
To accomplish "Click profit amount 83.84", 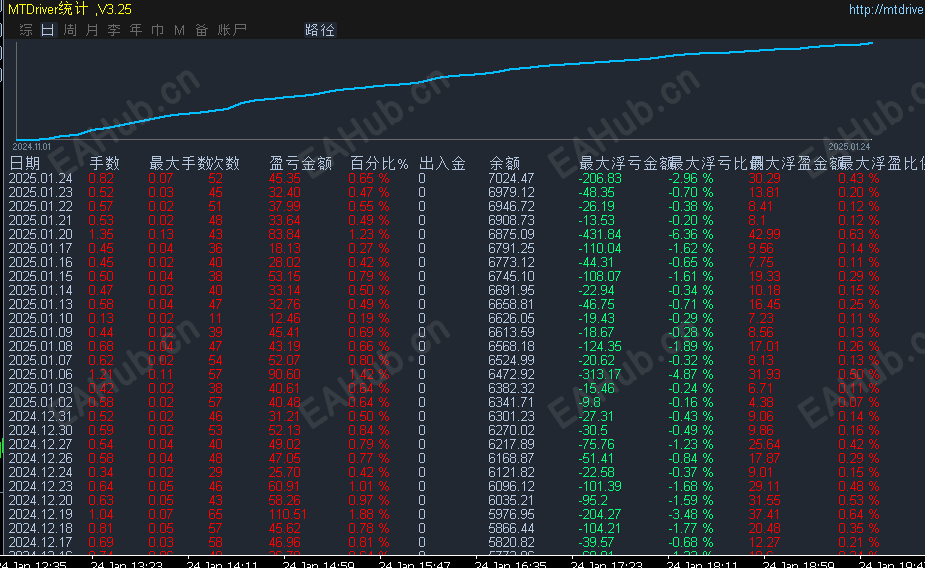I will point(284,234).
